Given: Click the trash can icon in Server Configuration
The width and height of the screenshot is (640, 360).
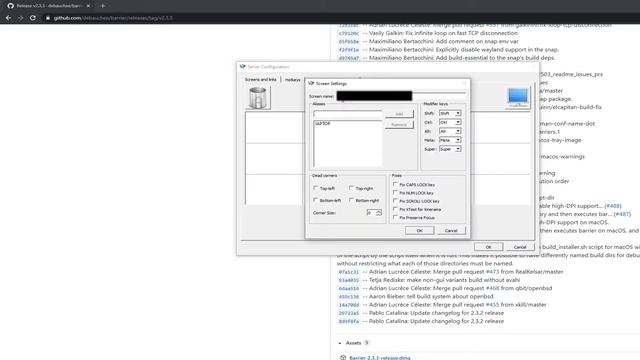Looking at the screenshot, I should coord(258,98).
